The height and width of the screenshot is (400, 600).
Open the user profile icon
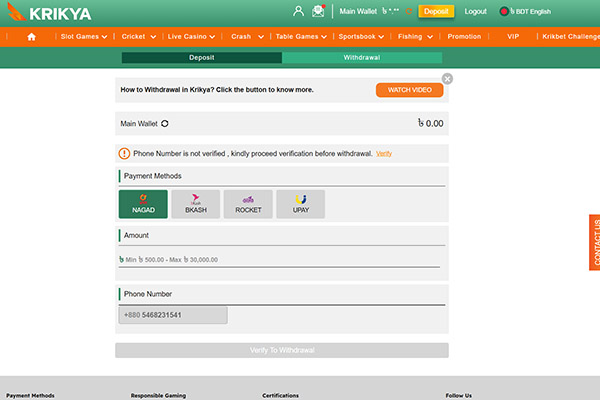click(x=298, y=11)
